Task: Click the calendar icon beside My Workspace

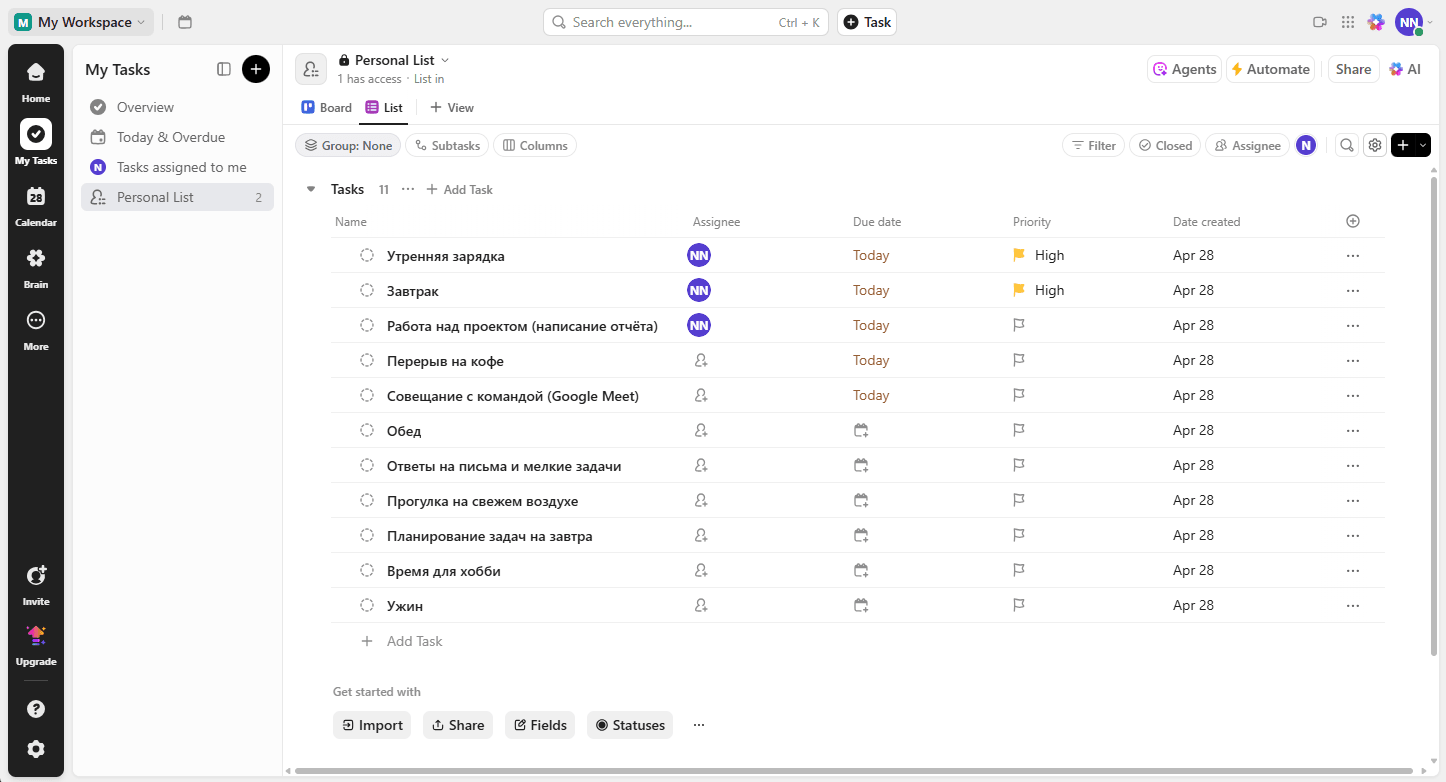Action: coord(184,22)
